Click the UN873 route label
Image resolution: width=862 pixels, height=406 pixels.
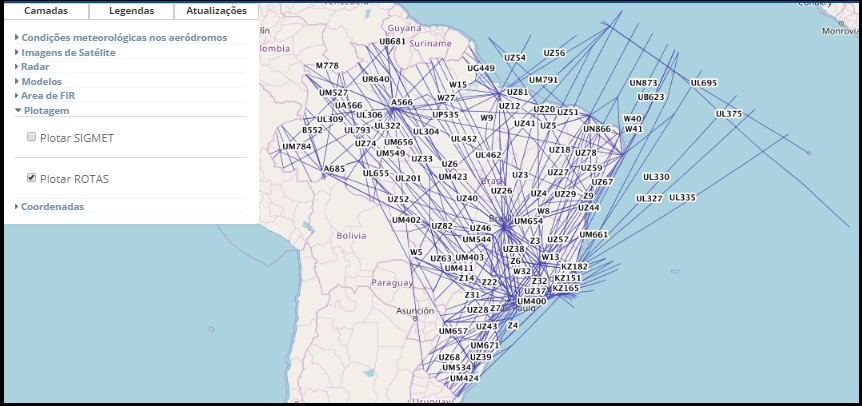(644, 83)
